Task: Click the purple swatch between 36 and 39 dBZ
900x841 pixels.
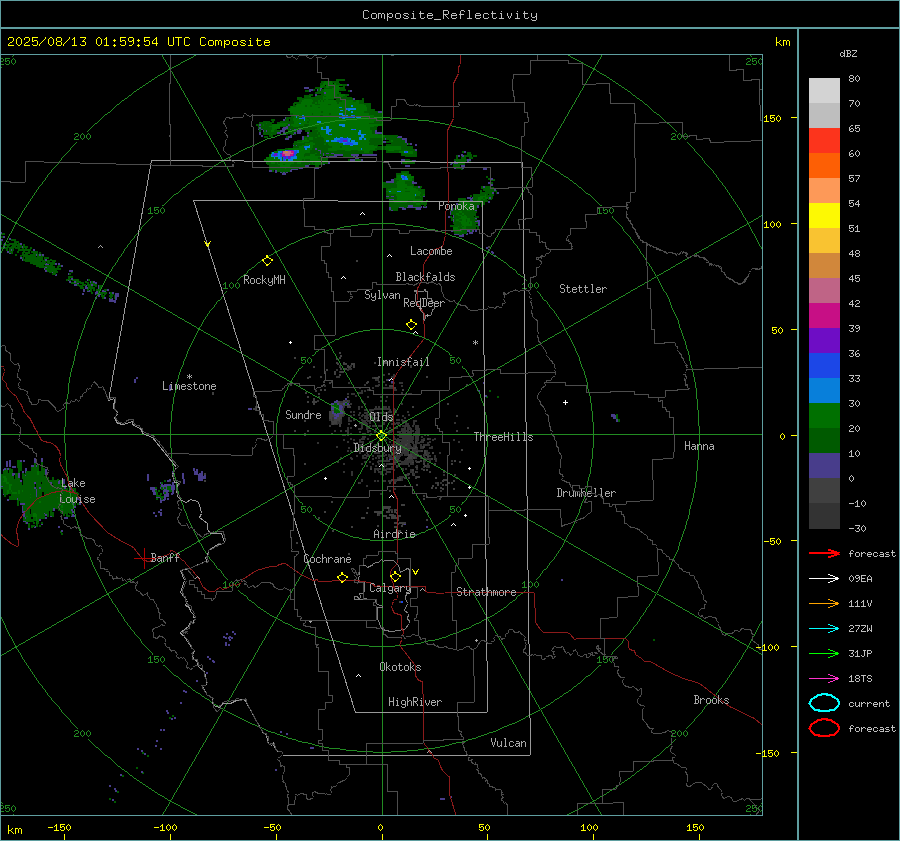Action: 824,340
